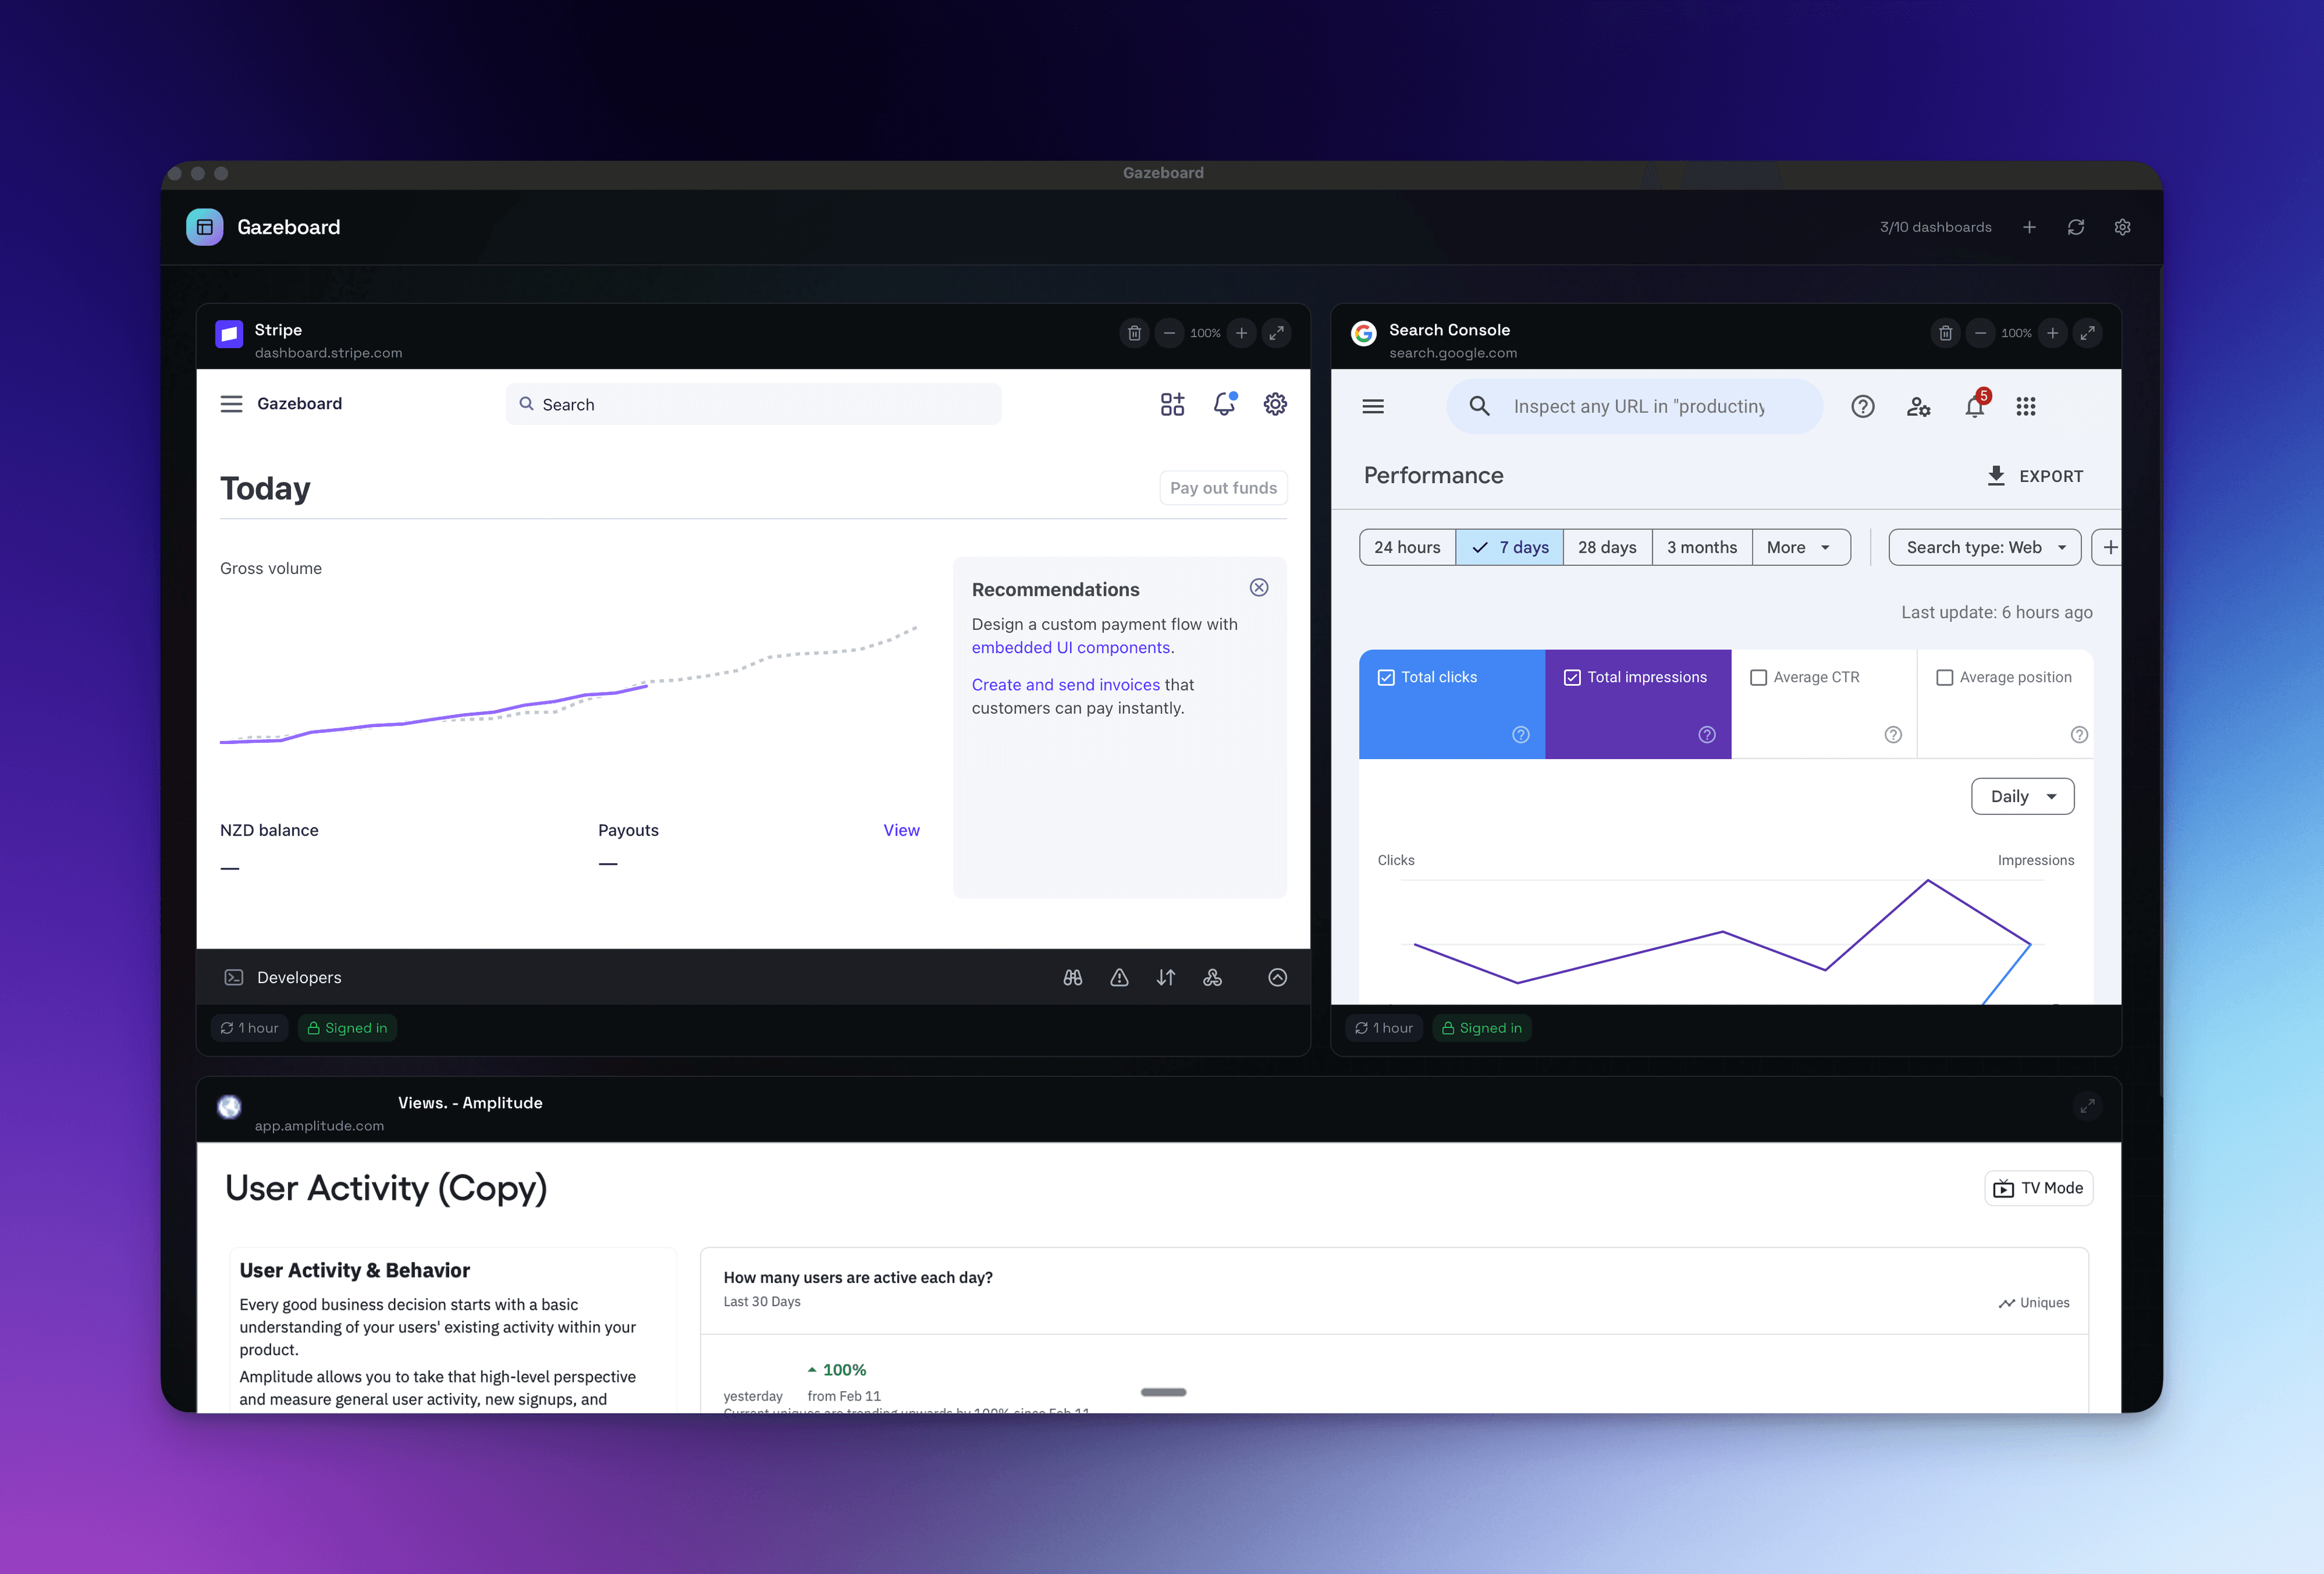The width and height of the screenshot is (2324, 1574).
Task: Open the Google apps grid in Search Console
Action: (2027, 406)
